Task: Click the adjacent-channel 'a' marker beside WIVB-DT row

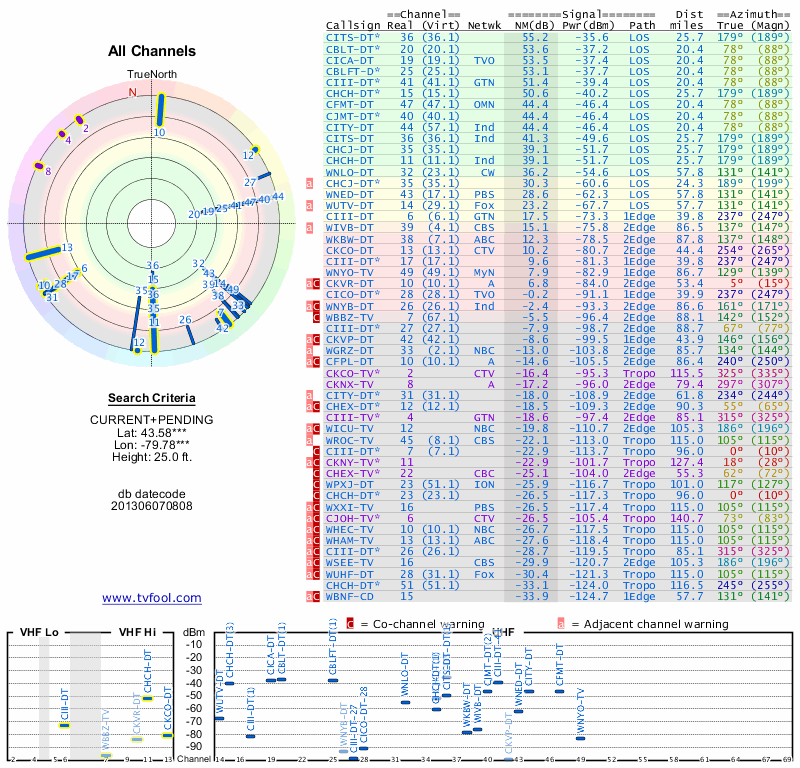Action: pos(309,228)
